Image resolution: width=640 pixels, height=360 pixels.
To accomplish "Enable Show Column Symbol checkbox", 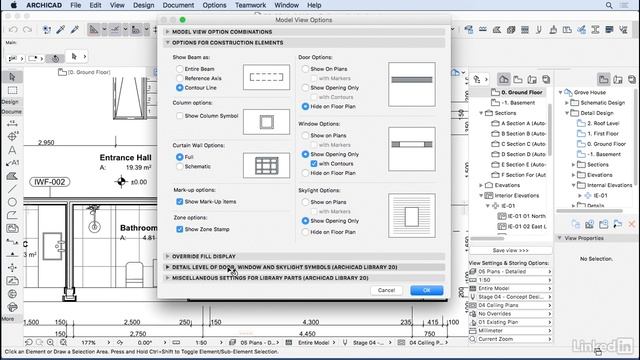I will pos(180,116).
